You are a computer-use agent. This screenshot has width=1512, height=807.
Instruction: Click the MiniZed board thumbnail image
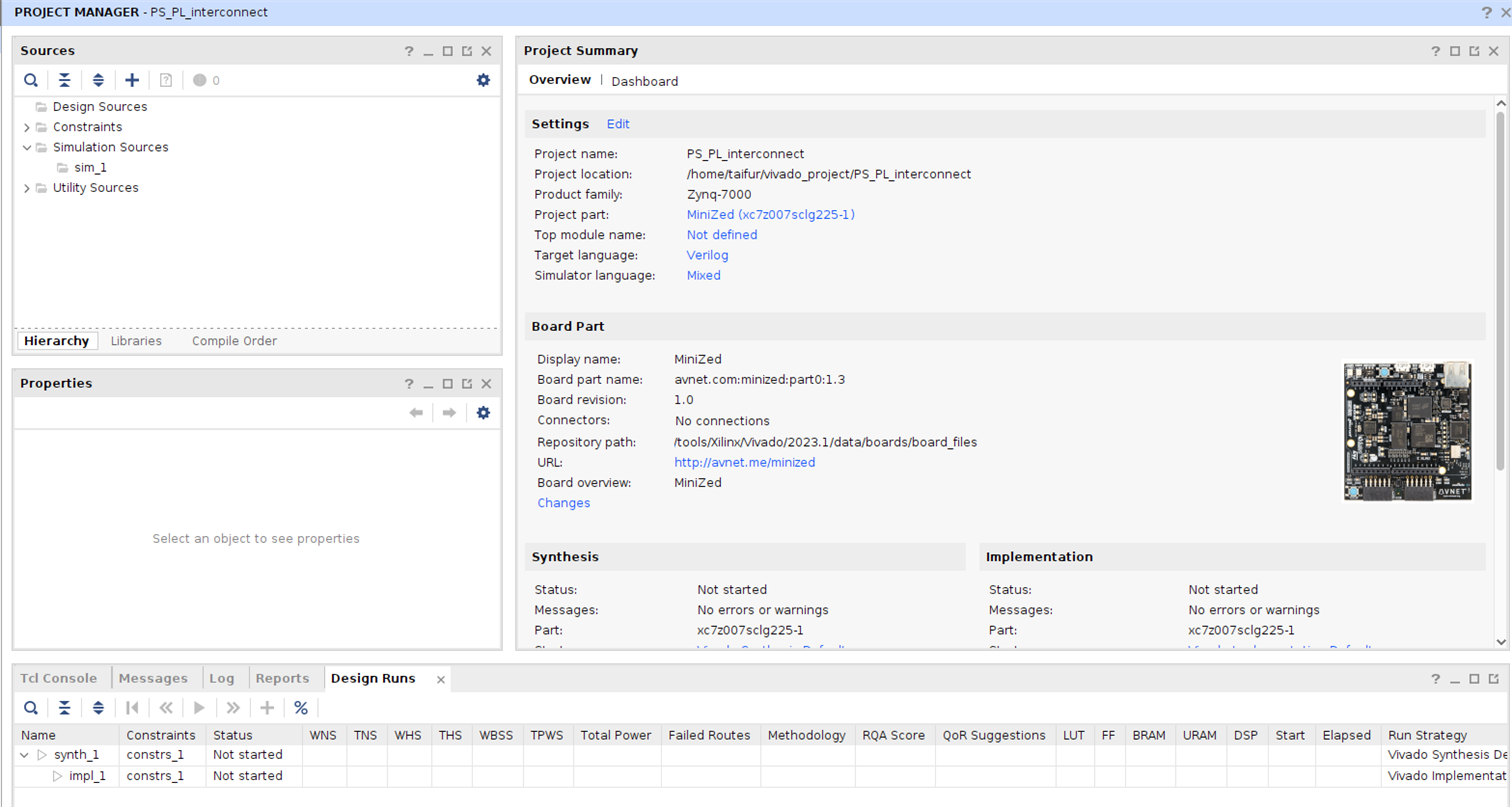point(1407,430)
